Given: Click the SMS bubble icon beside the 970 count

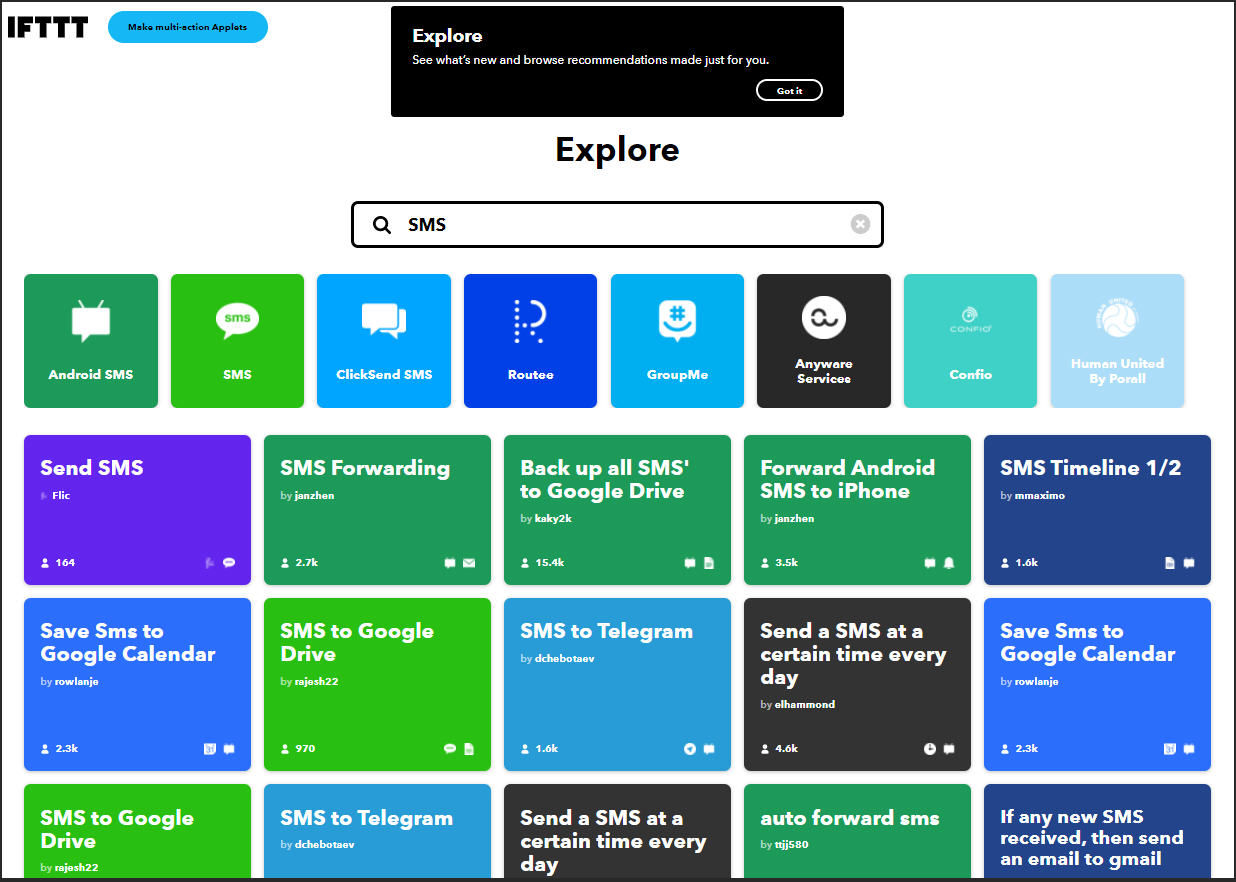Looking at the screenshot, I should pos(450,749).
